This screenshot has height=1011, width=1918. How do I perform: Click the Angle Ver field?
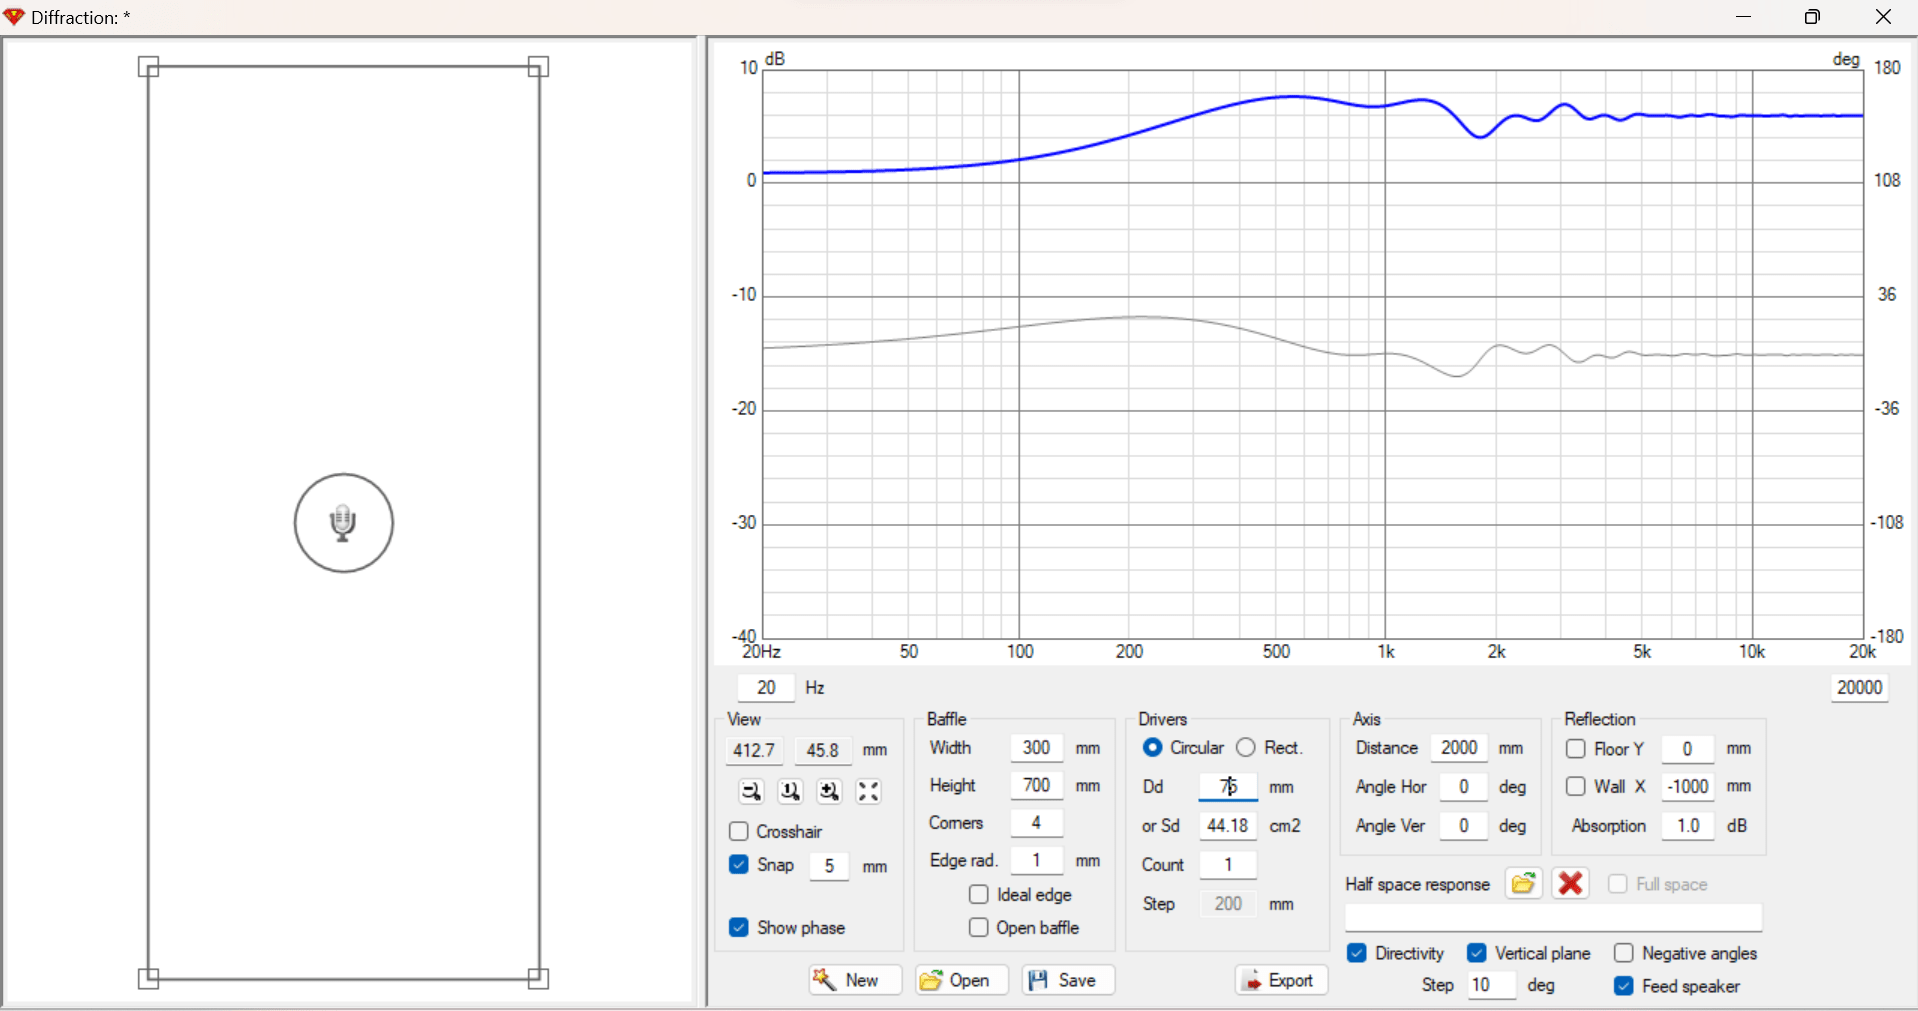[1464, 826]
